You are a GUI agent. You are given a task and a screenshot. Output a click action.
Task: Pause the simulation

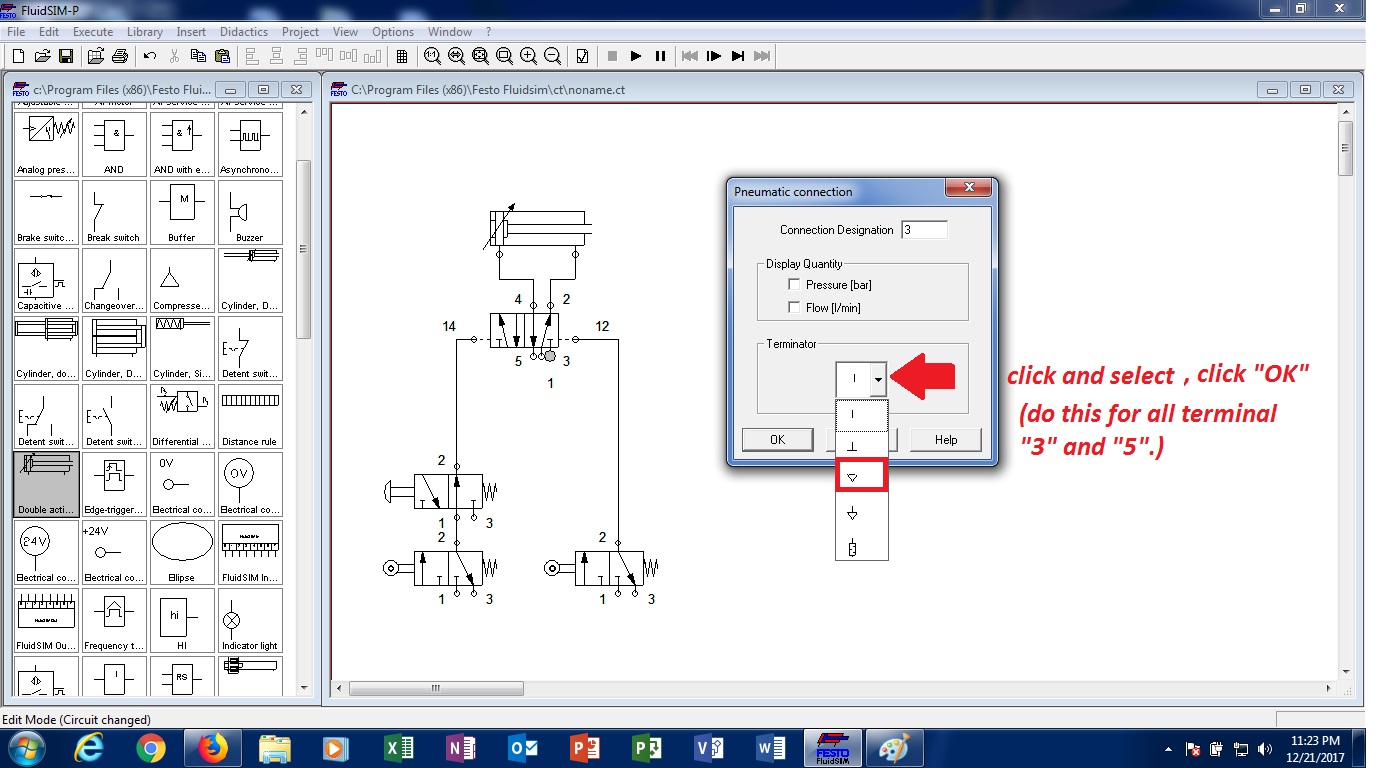660,56
